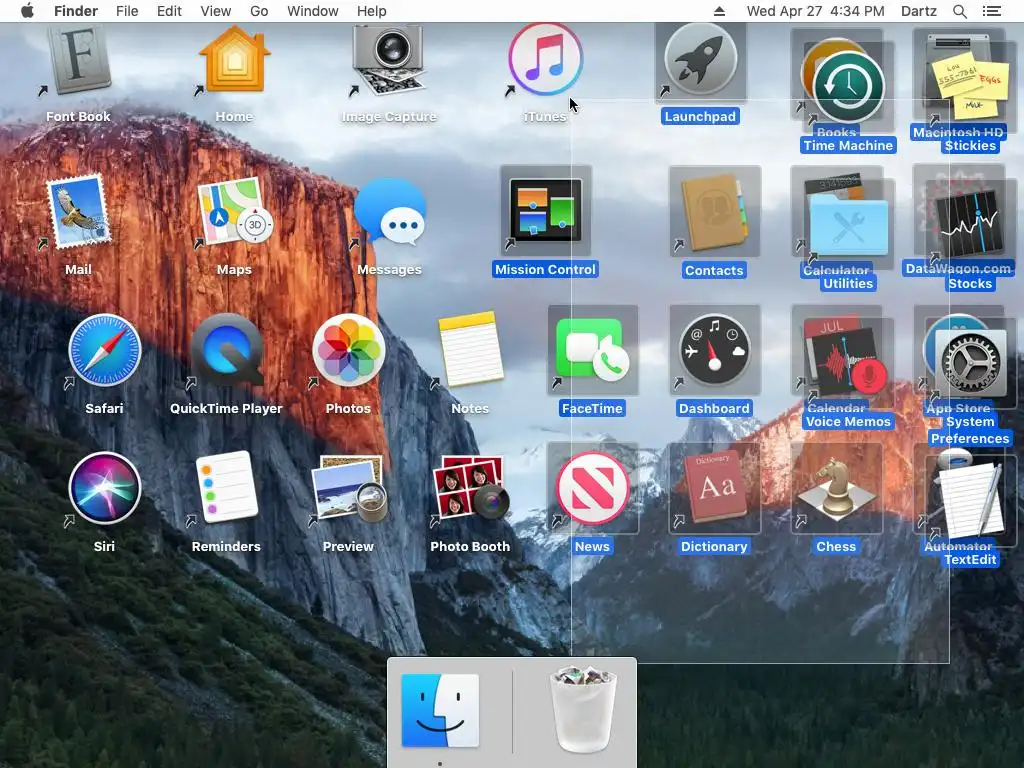Select the Photos flower icon
This screenshot has height=768, width=1024.
tap(348, 351)
